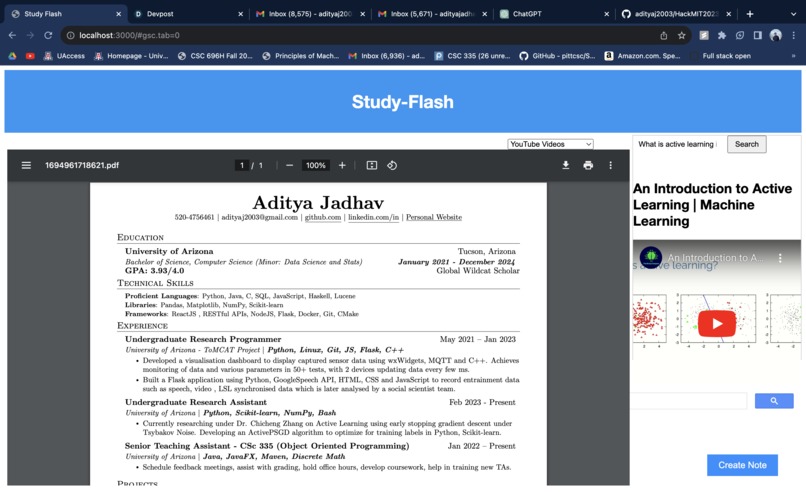Click the search query field 'What is active learning'
This screenshot has width=806, height=504.
click(677, 144)
